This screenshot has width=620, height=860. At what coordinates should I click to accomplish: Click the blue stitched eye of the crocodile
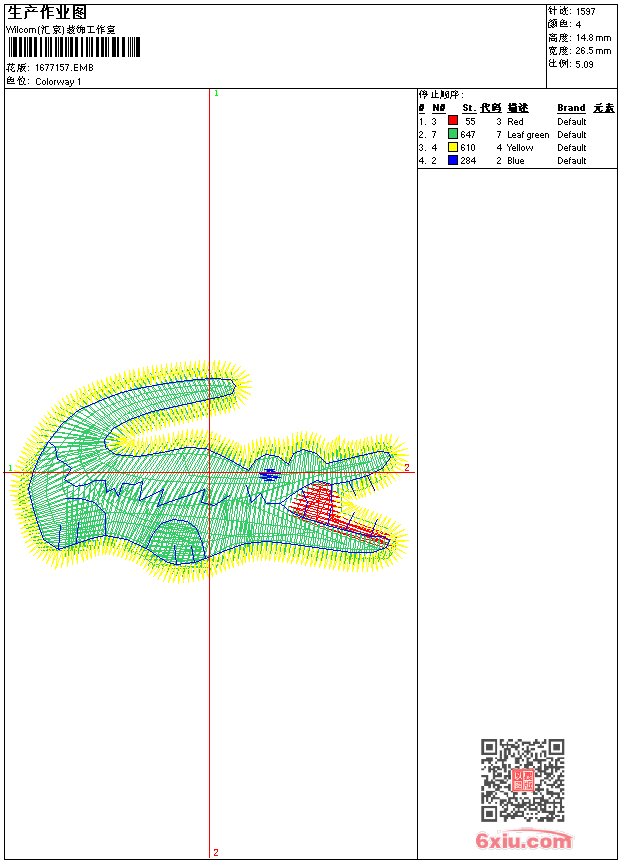point(269,475)
